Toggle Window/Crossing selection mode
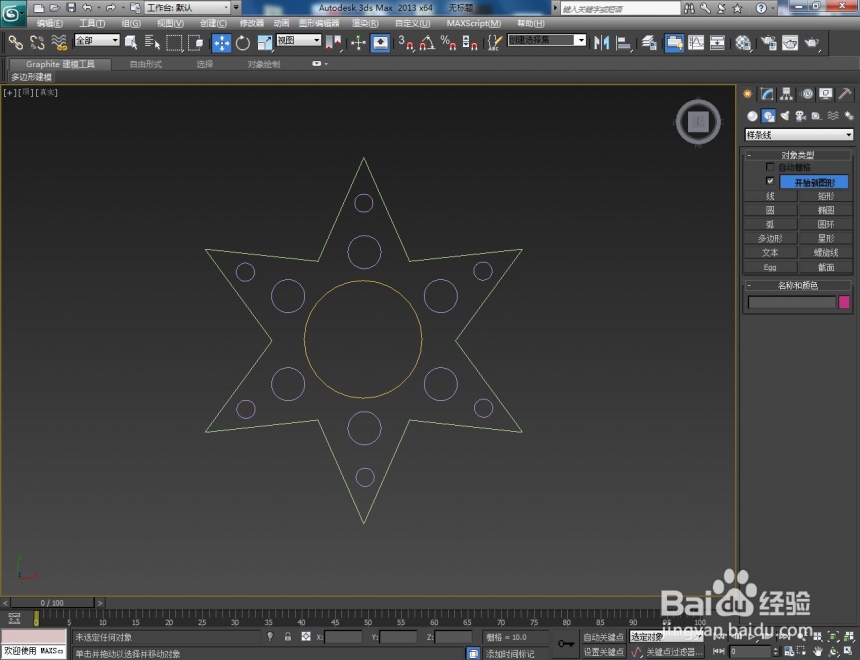This screenshot has height=660, width=860. [195, 42]
